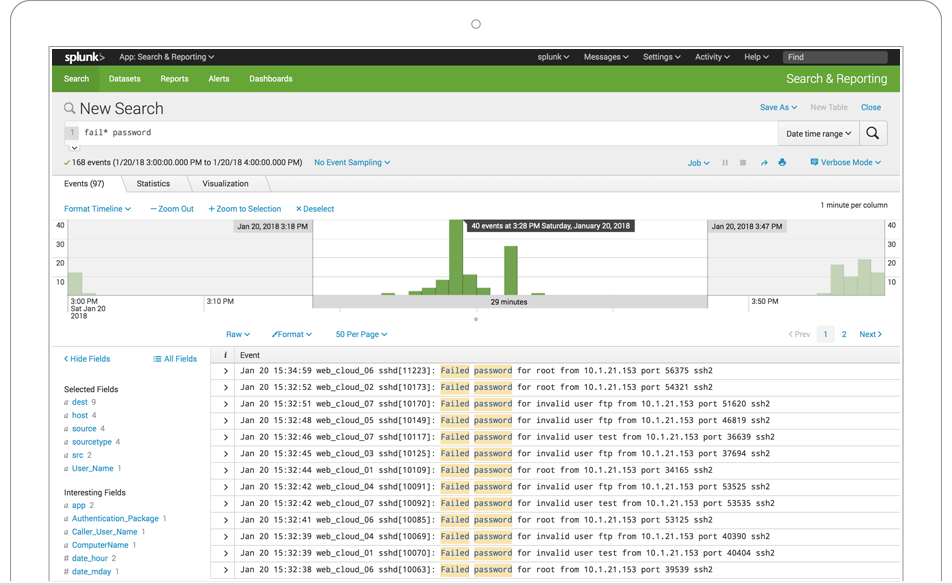Image resolution: width=952 pixels, height=585 pixels.
Task: Open the 50 Per Page dropdown
Action: point(361,334)
